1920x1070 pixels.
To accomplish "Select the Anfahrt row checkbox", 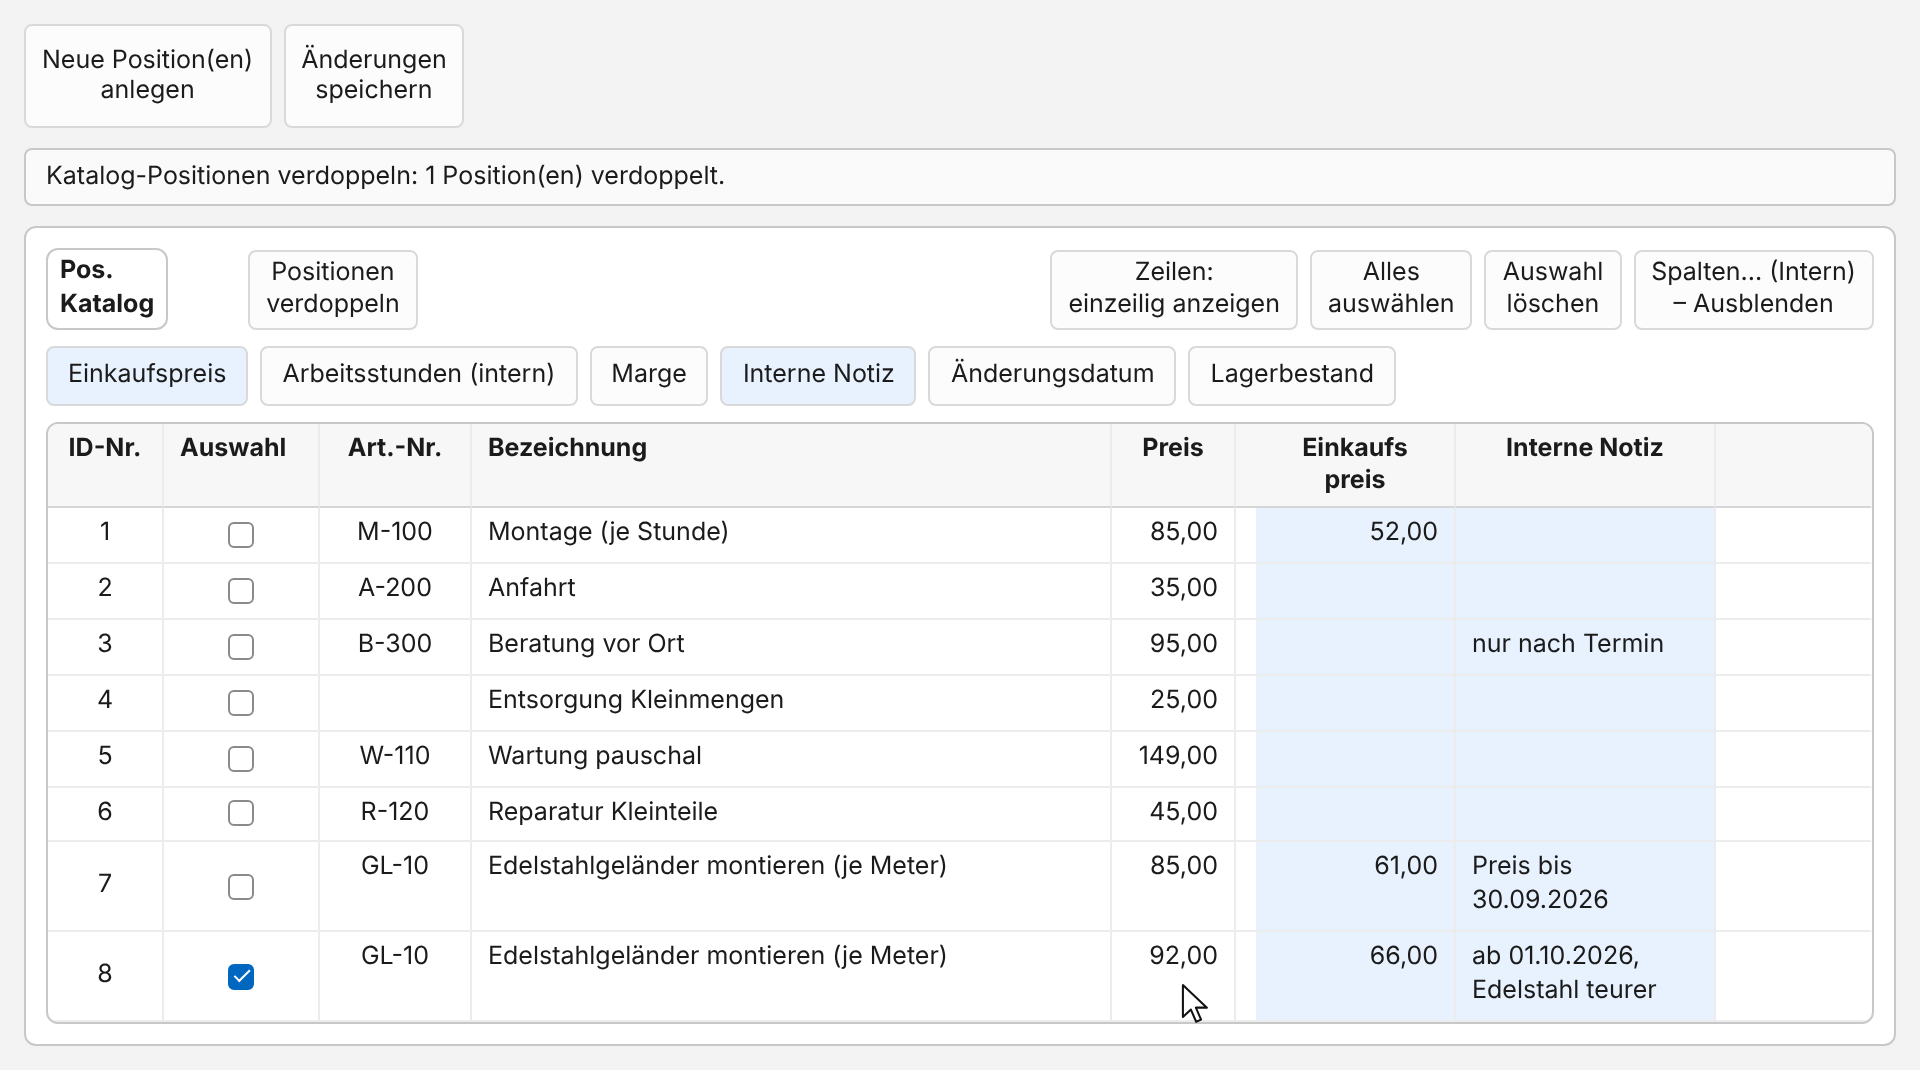I will pos(241,591).
